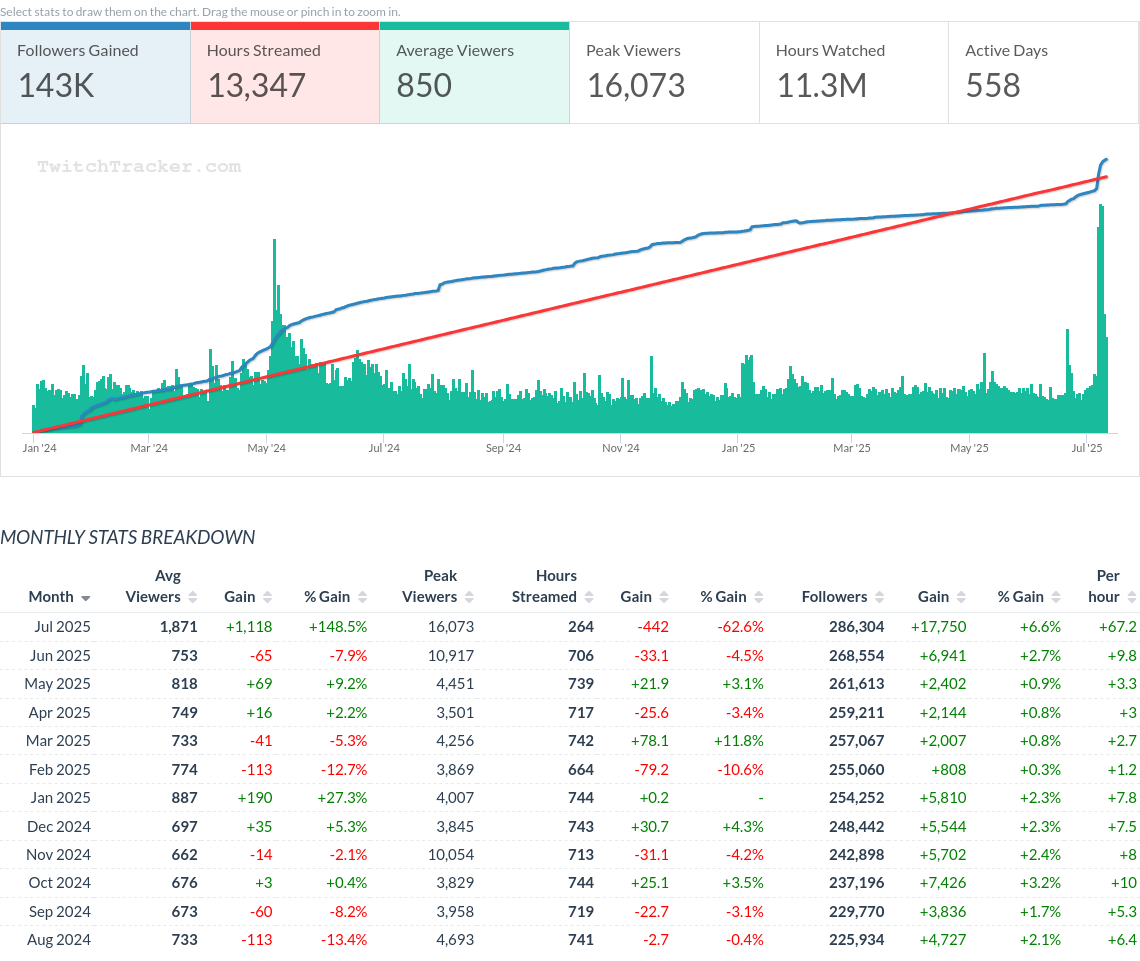This screenshot has width=1140, height=961.
Task: Click follower gain +7,426
Action: [x=943, y=883]
